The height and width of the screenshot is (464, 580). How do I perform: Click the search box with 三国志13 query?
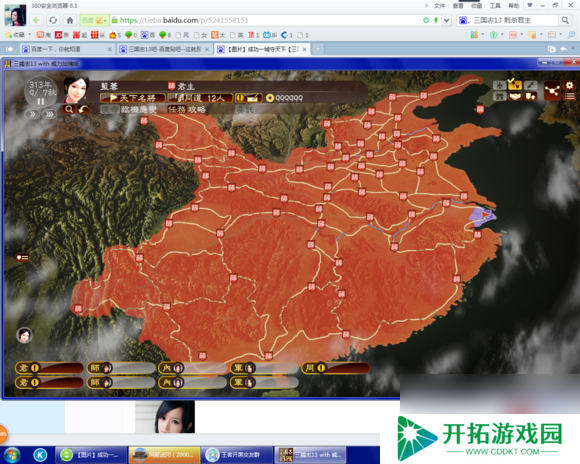[x=507, y=20]
